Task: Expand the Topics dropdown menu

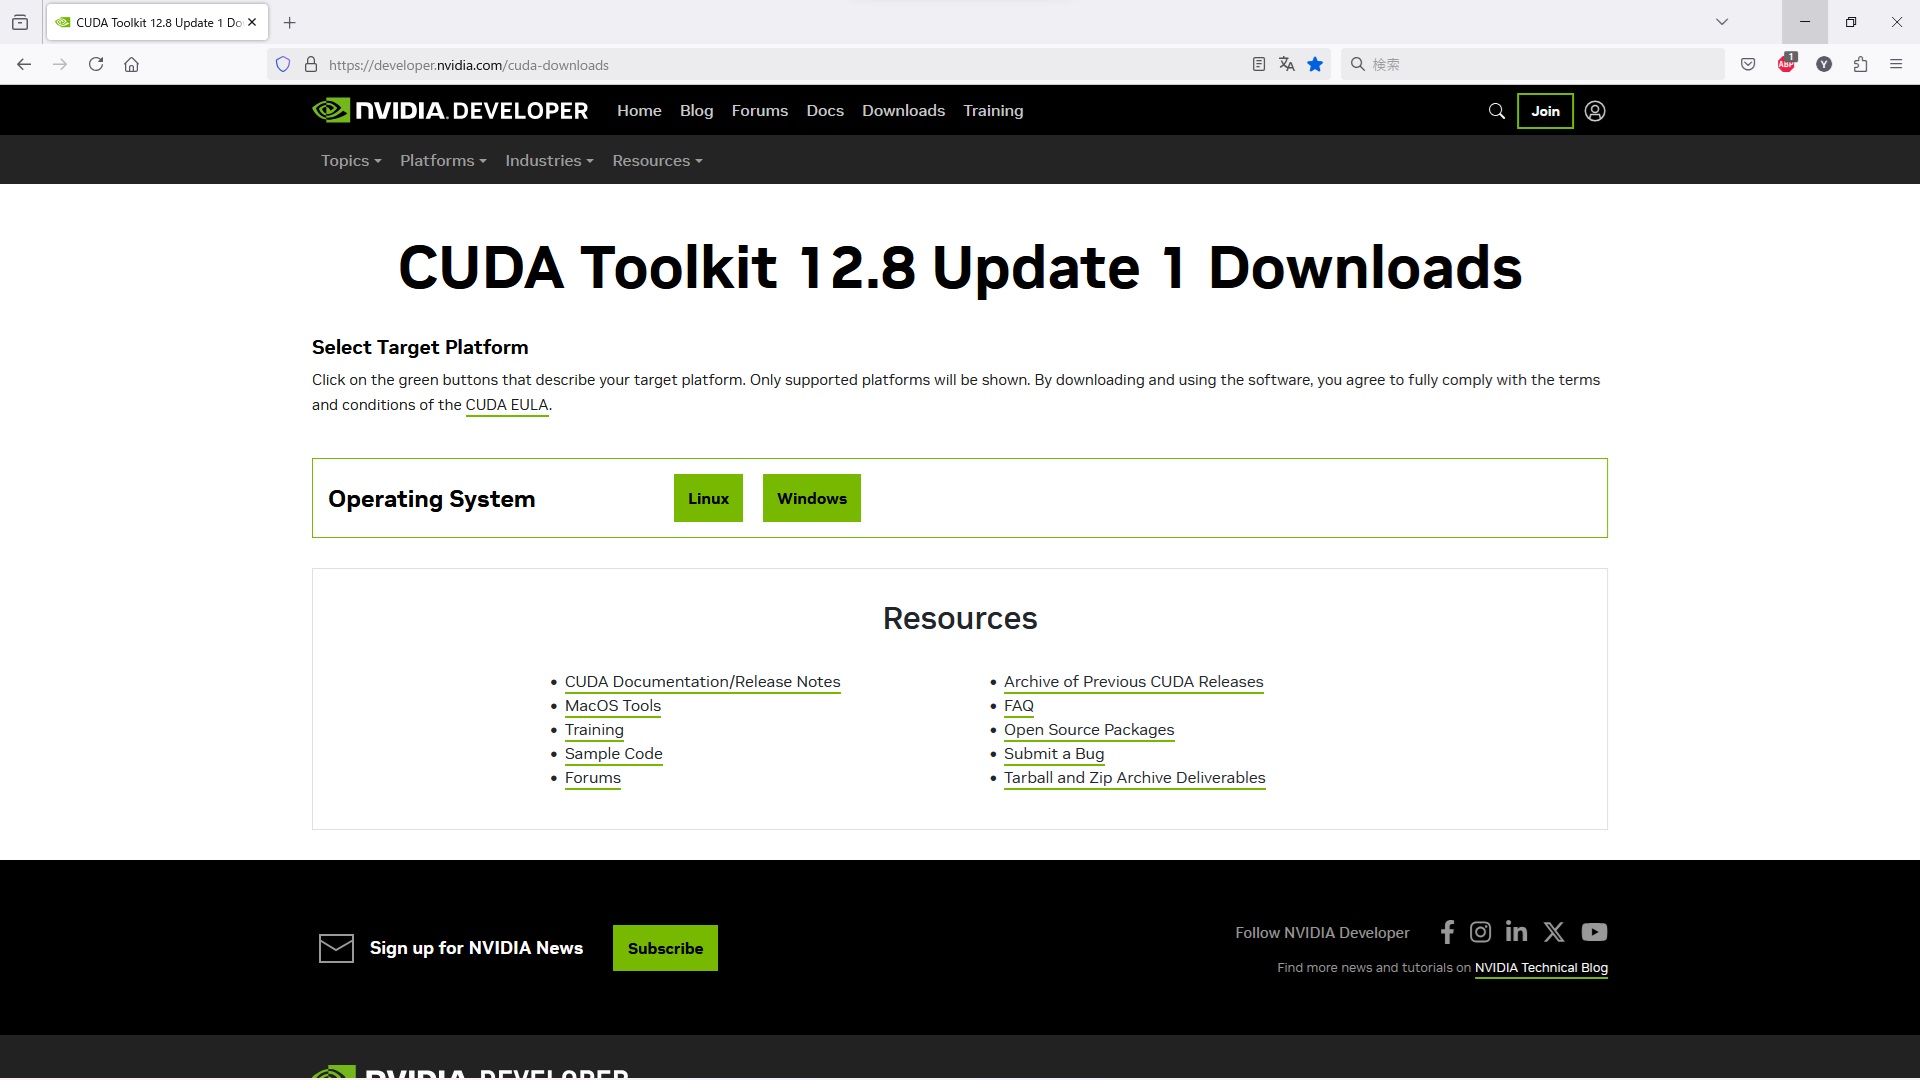Action: 351,161
